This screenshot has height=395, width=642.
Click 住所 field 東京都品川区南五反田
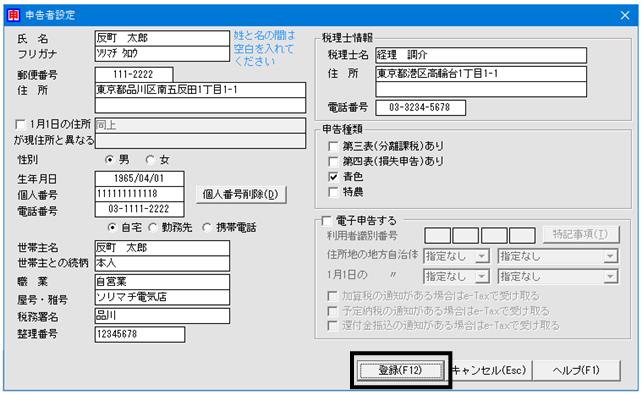pyautogui.click(x=200, y=90)
